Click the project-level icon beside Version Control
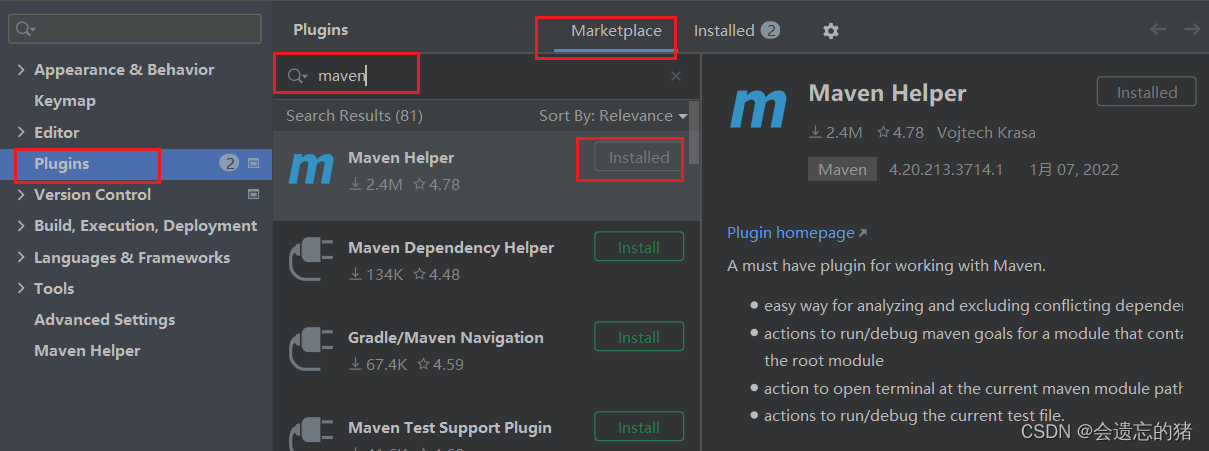Viewport: 1209px width, 451px height. (253, 194)
